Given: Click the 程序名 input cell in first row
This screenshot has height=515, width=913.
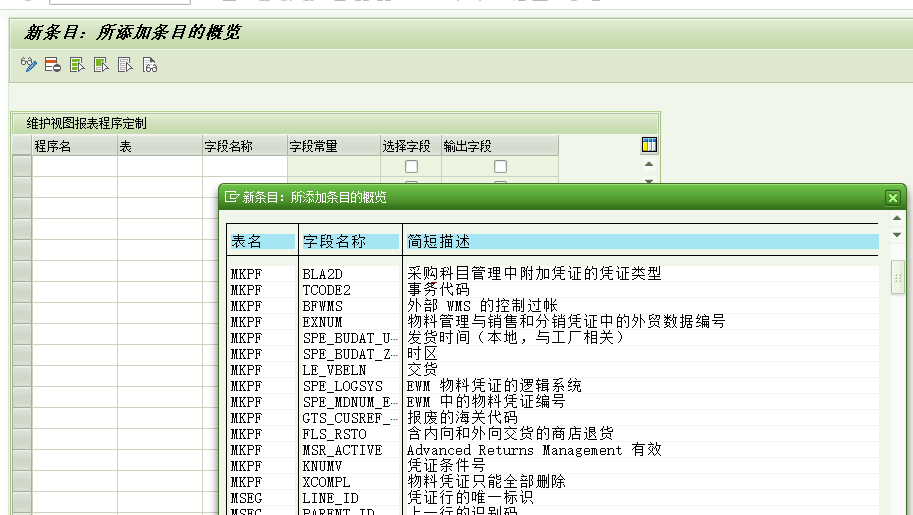Looking at the screenshot, I should coord(75,166).
